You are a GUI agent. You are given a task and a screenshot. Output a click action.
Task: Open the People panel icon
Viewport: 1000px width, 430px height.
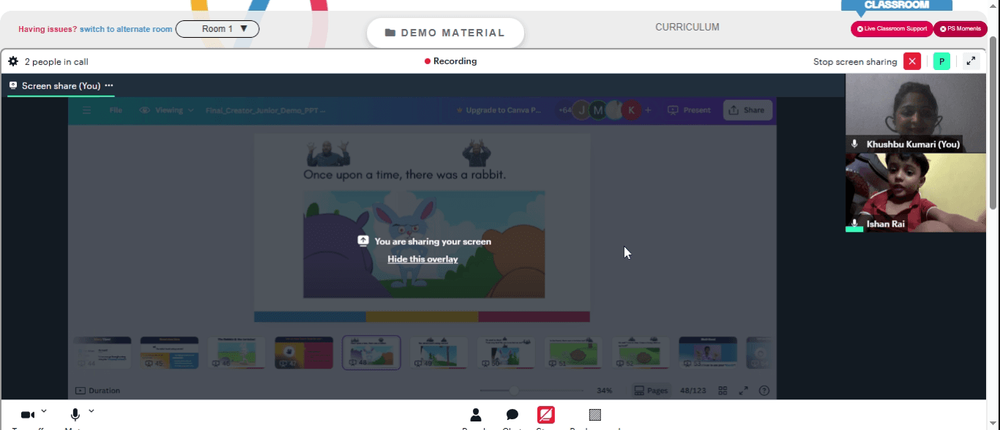(475, 415)
